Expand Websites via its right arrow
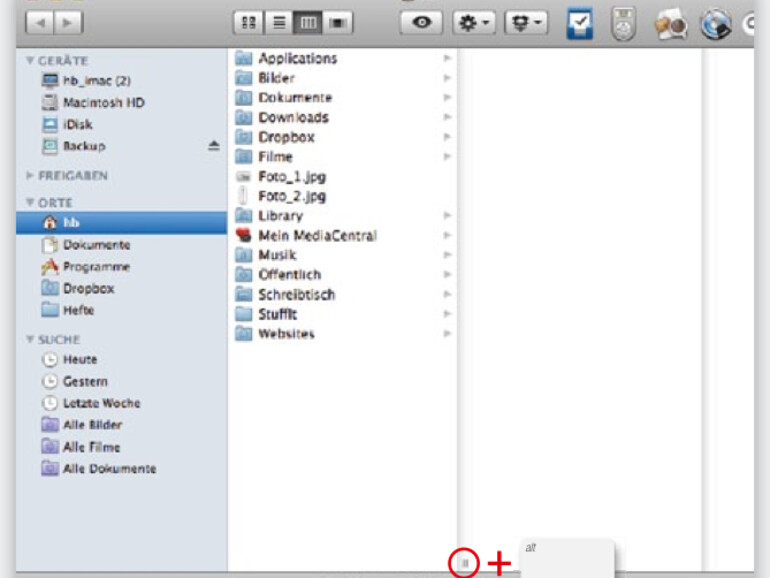Screen dimensions: 770x578 tap(447, 333)
